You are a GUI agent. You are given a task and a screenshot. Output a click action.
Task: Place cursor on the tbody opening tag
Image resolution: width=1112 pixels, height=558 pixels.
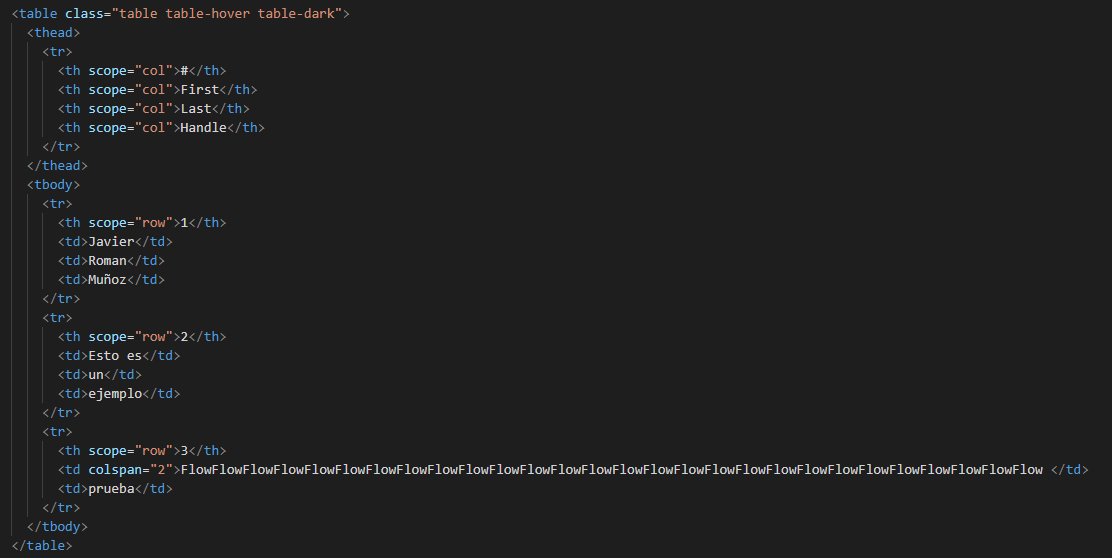54,184
